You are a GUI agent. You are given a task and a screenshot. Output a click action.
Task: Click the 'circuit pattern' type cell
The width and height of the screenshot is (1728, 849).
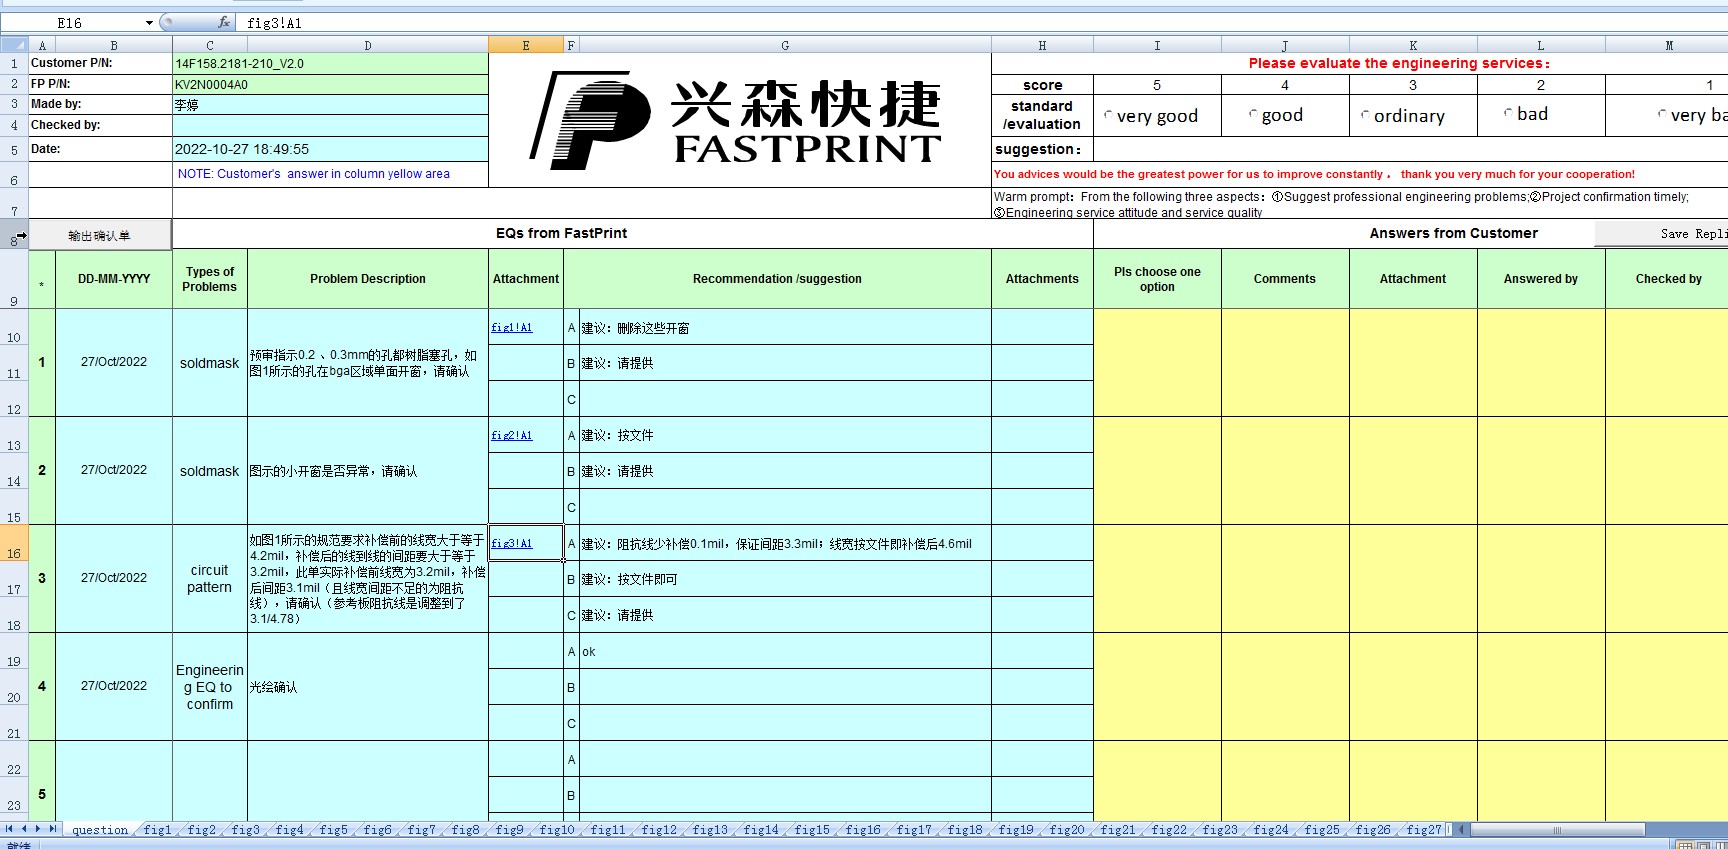[210, 579]
